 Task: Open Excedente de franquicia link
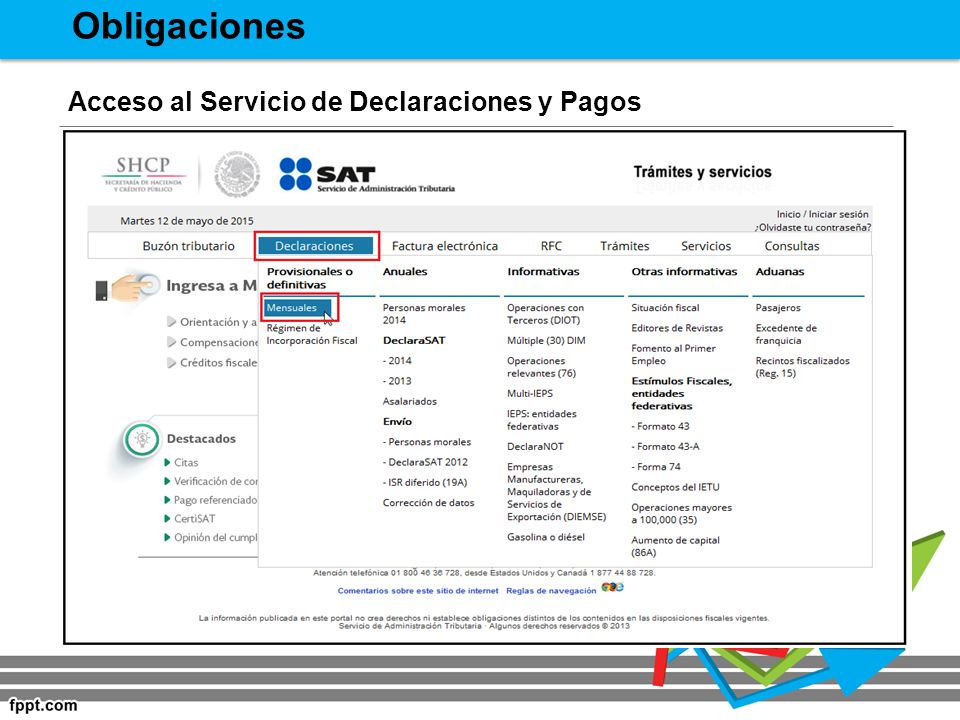pos(786,334)
